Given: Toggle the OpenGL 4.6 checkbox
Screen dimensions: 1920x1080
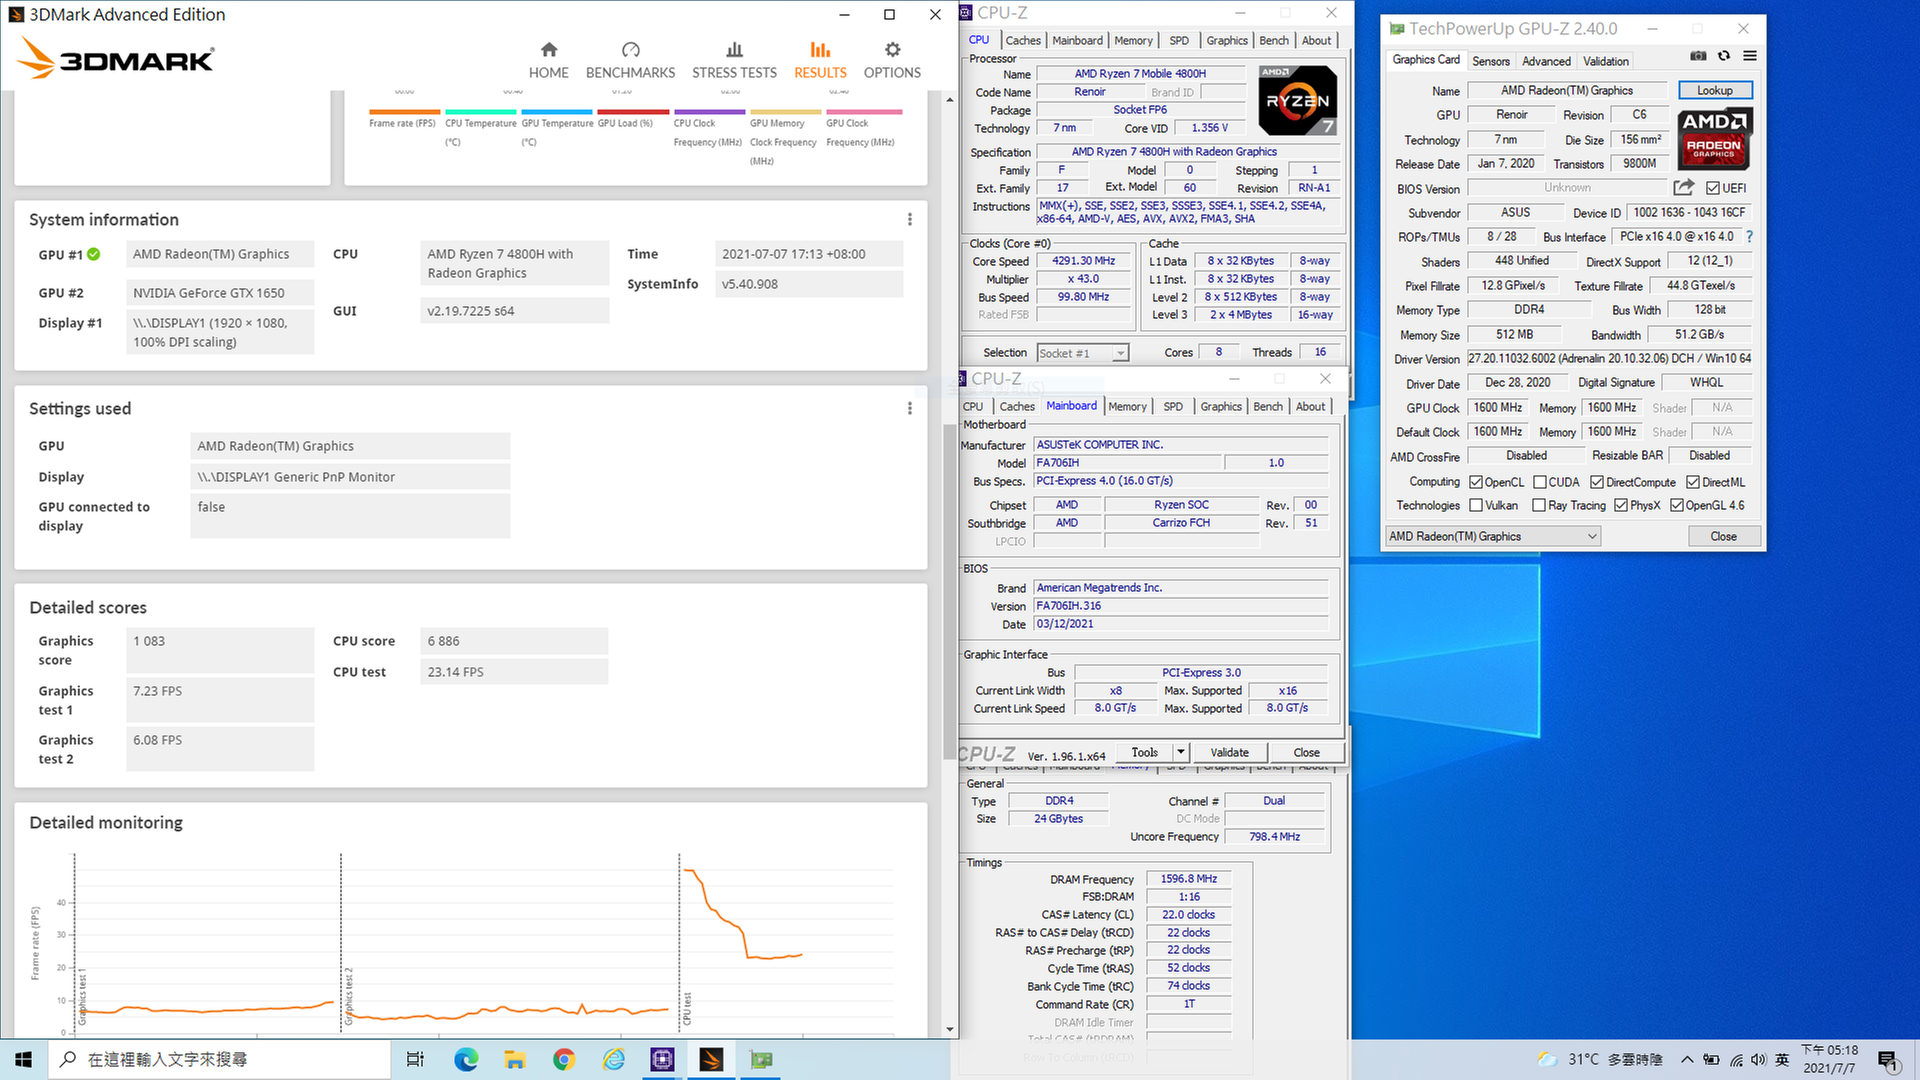Looking at the screenshot, I should [x=1677, y=505].
